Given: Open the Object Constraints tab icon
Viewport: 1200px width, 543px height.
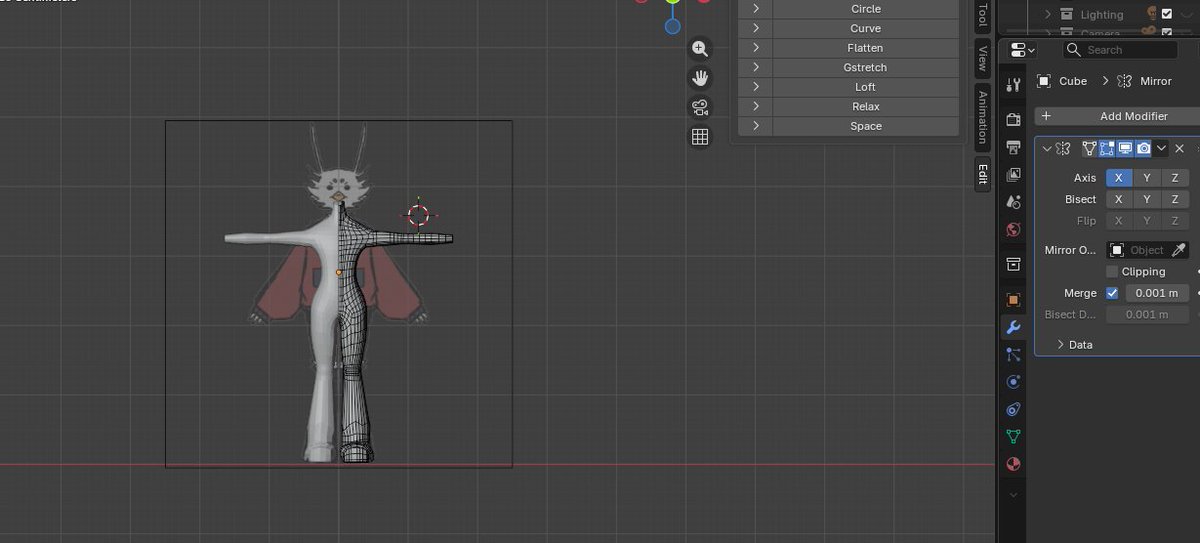Looking at the screenshot, I should (x=1013, y=409).
